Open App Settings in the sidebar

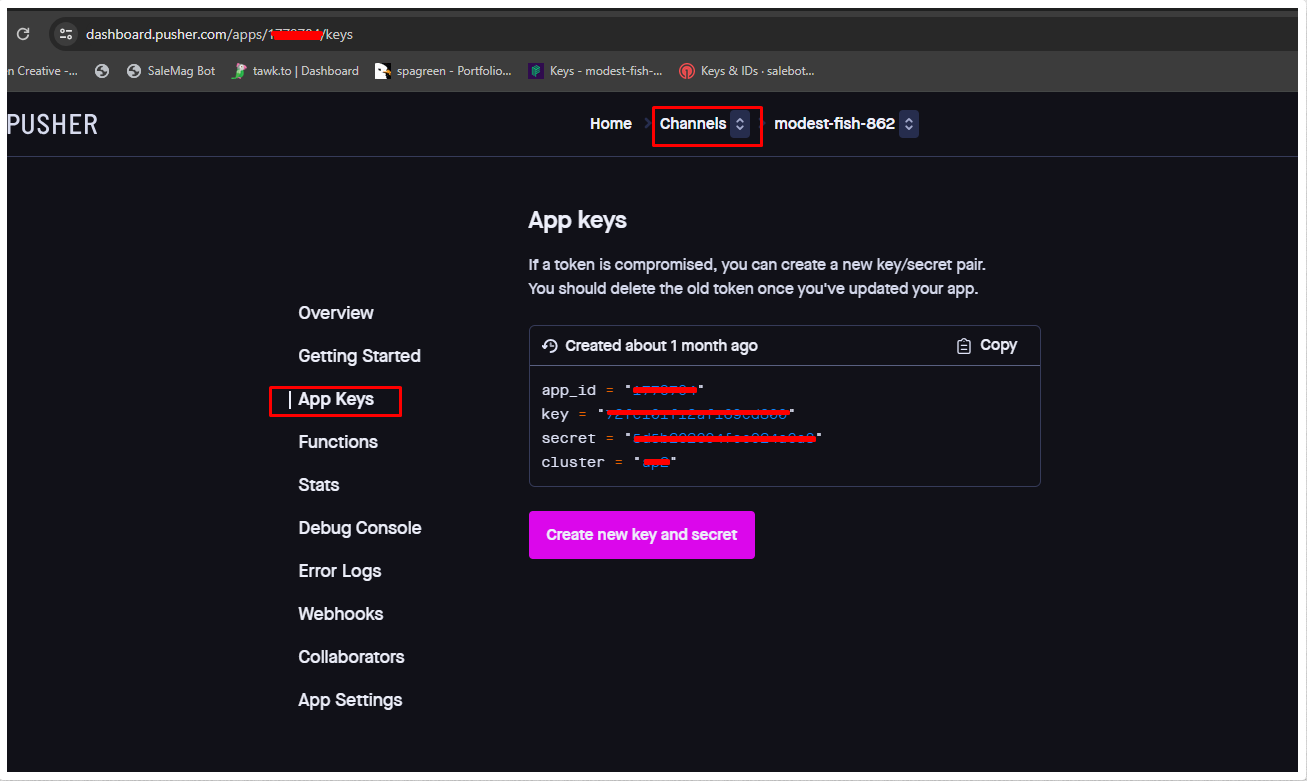point(350,700)
